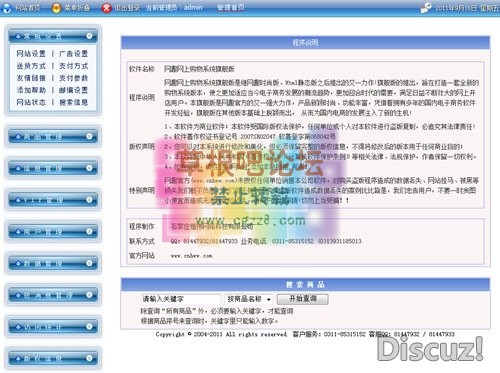This screenshot has height=373, width=500.
Task: Open 网站状态 in the sidebar
Action: pyautogui.click(x=31, y=102)
